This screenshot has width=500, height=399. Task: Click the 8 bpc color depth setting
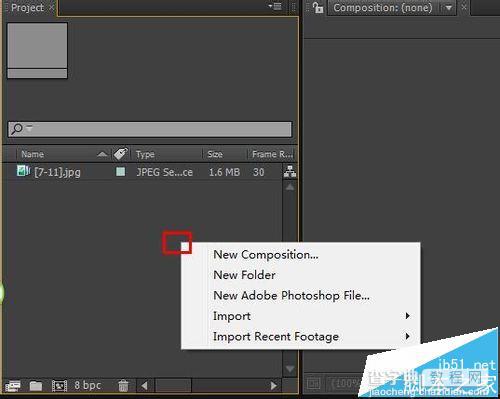pos(88,385)
